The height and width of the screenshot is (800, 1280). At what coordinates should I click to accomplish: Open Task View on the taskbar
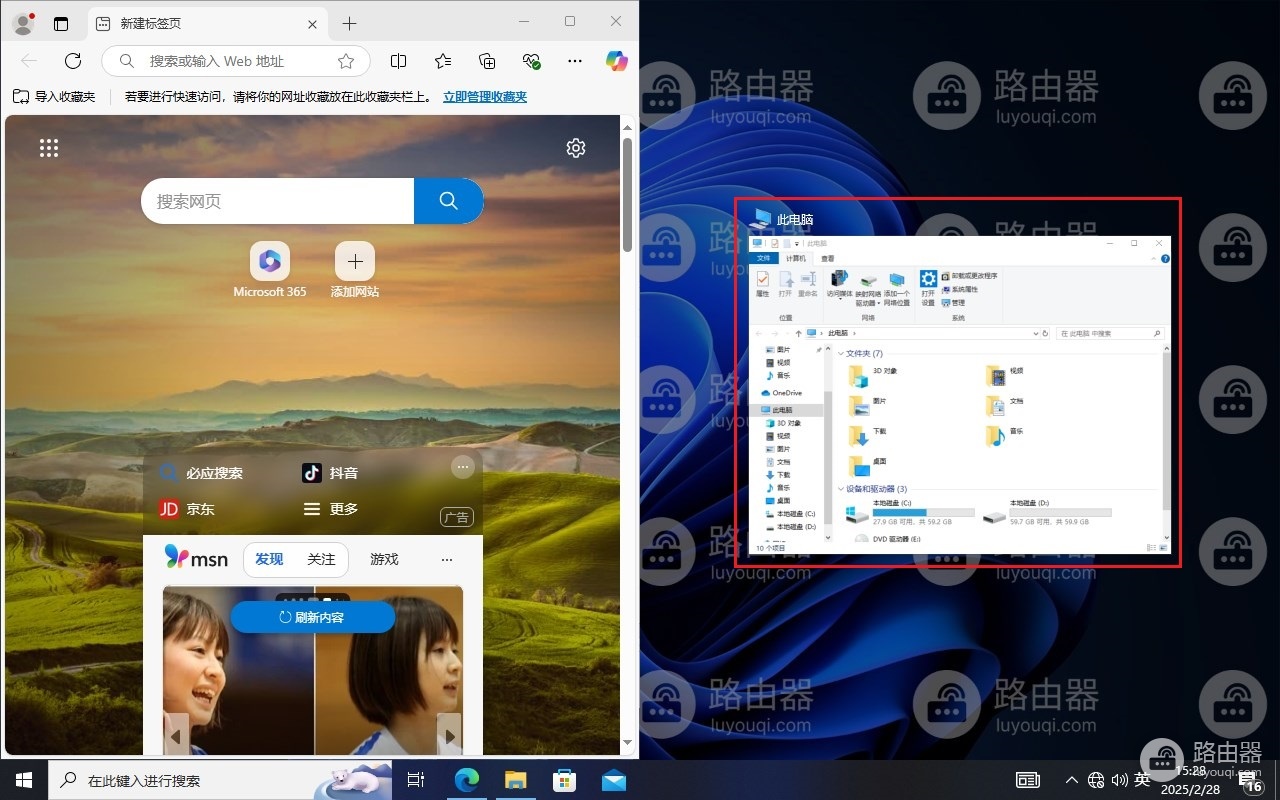click(416, 780)
